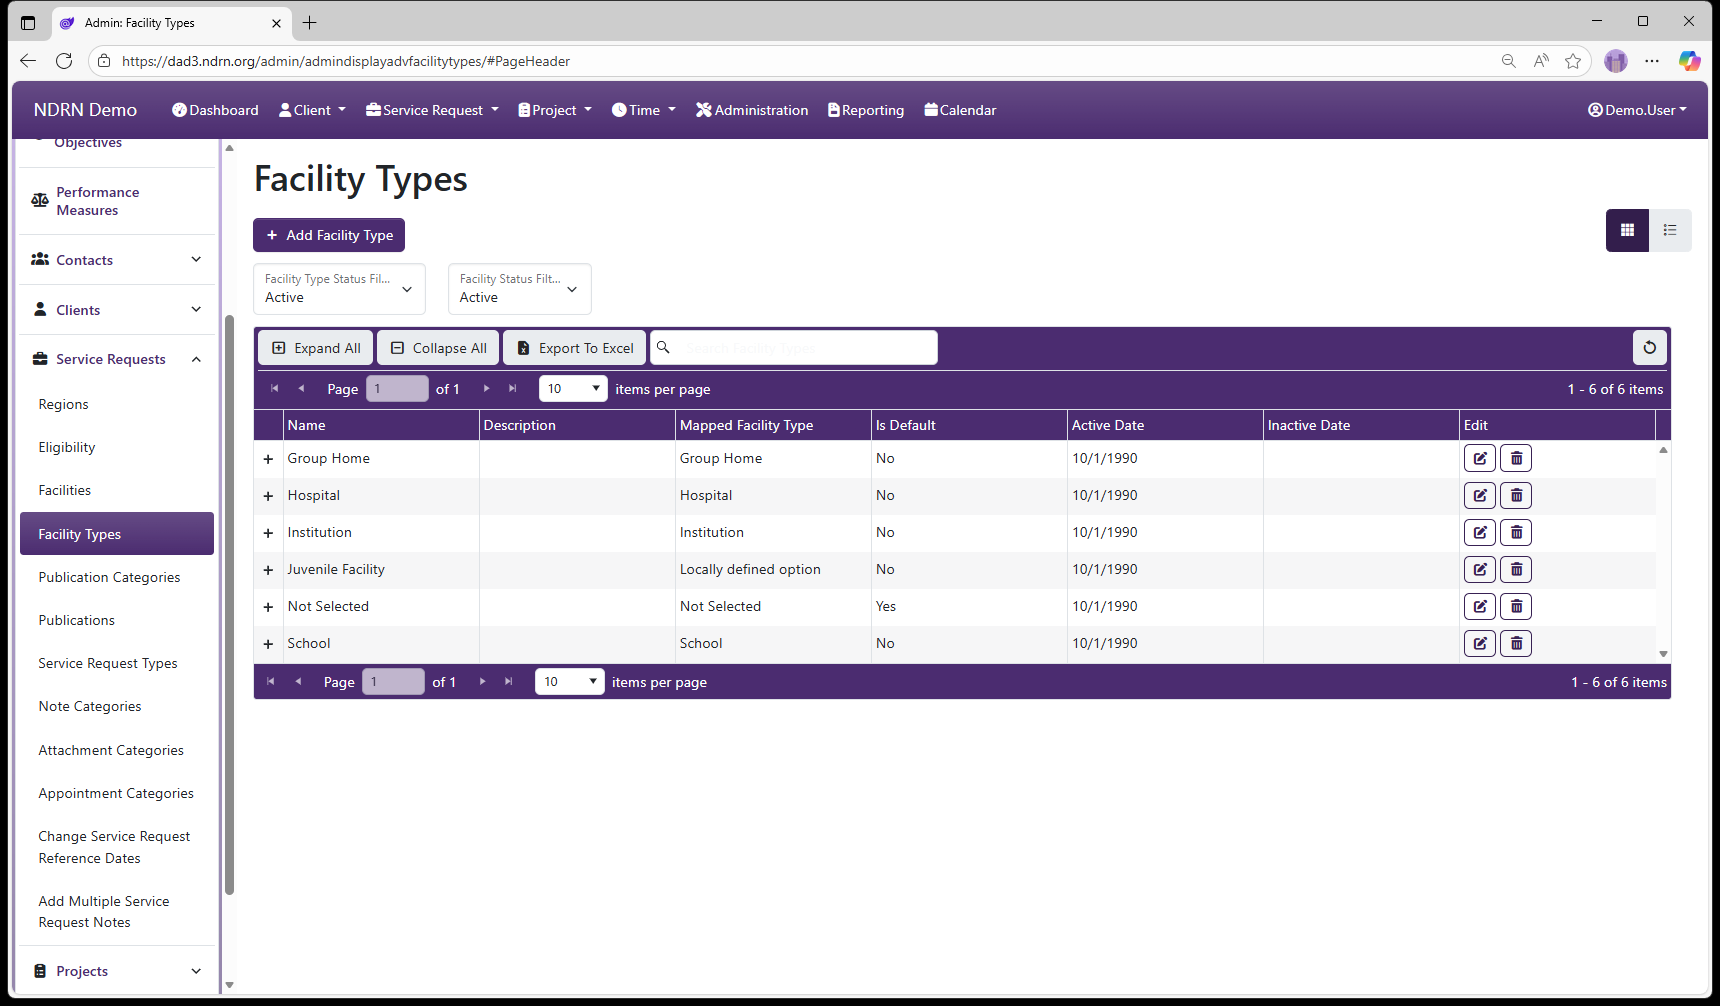Edit the Hospital row
The width and height of the screenshot is (1720, 1006).
[1480, 495]
